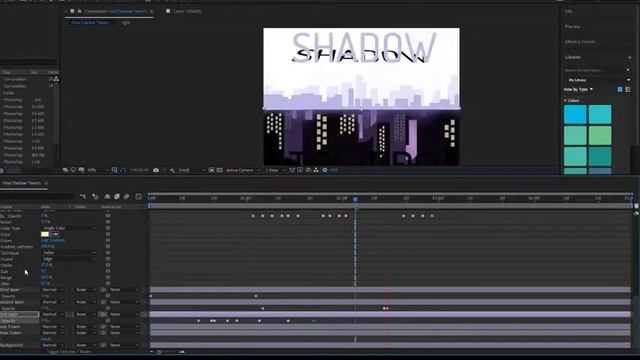
Task: Click the pick whip for Choke property
Action: click(108, 265)
